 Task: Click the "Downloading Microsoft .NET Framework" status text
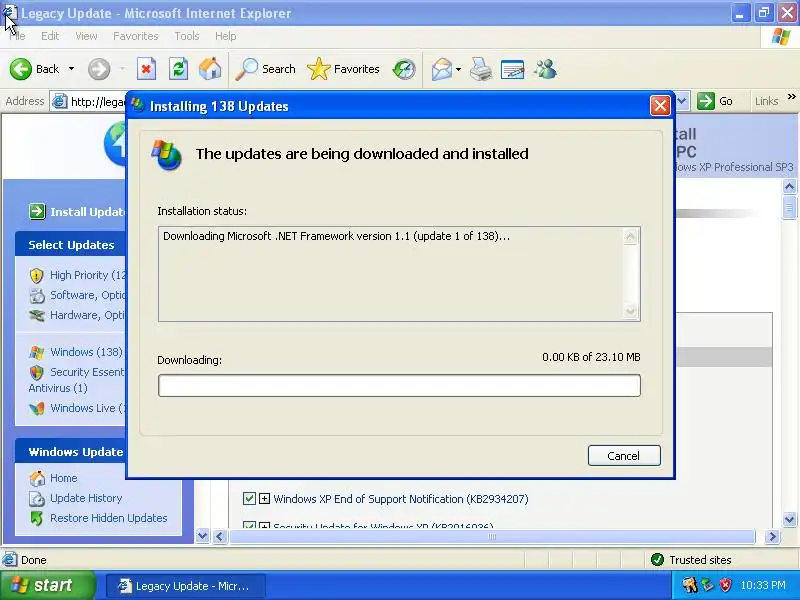(337, 236)
